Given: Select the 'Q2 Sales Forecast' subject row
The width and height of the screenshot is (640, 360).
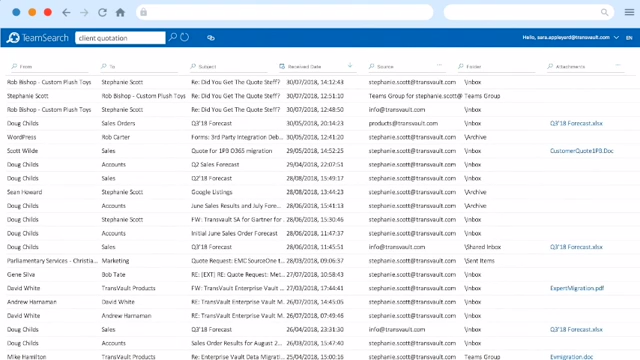Looking at the screenshot, I should tap(215, 164).
